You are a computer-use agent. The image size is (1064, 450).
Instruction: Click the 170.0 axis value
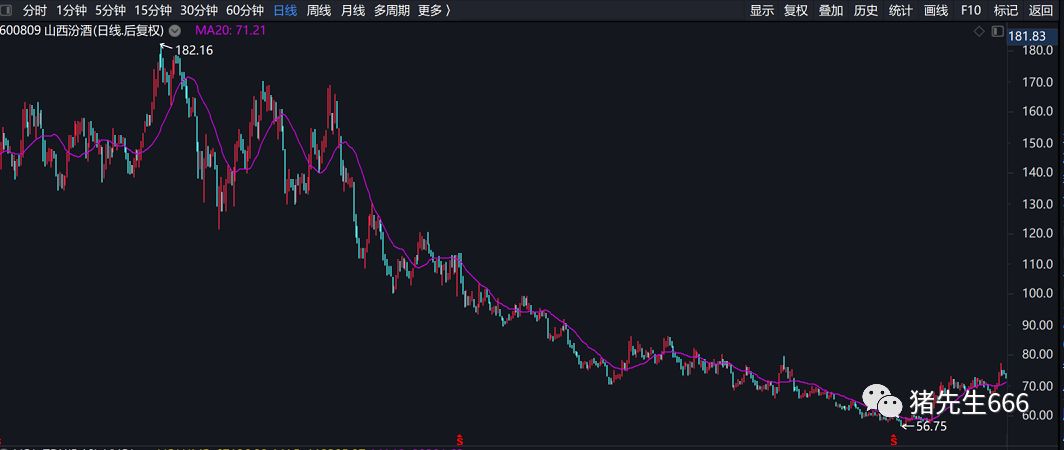pyautogui.click(x=1038, y=82)
